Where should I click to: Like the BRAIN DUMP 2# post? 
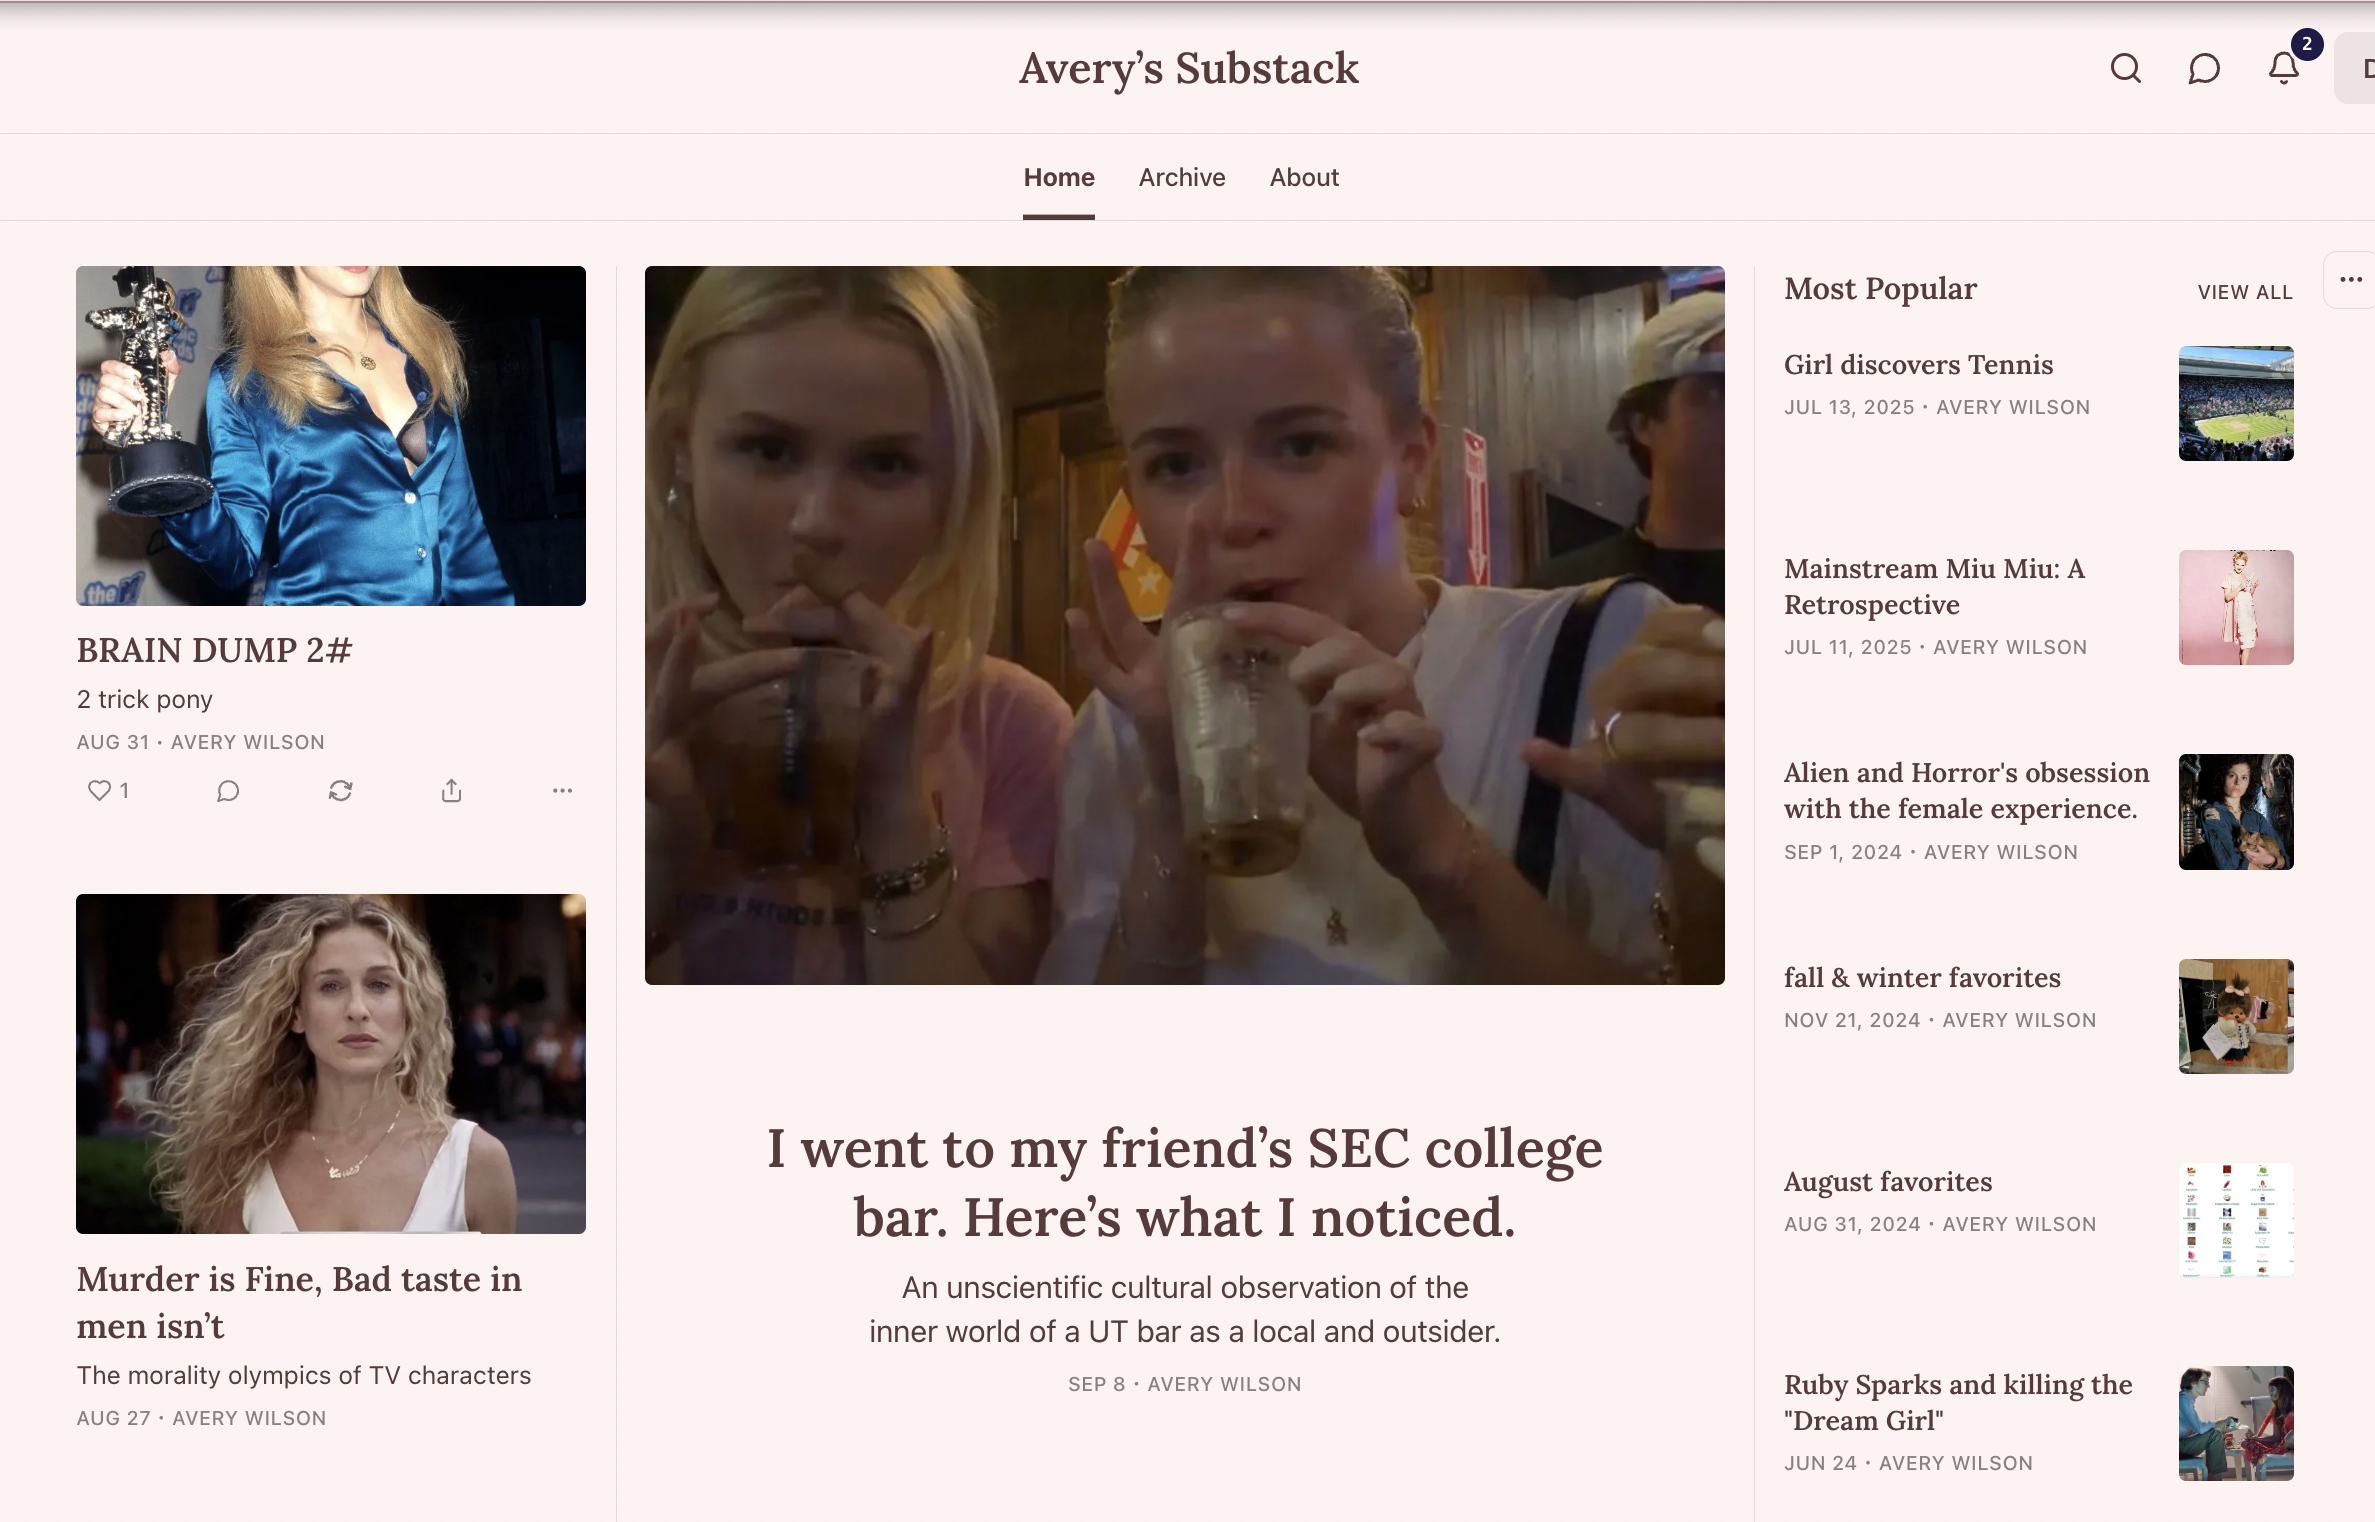point(108,791)
